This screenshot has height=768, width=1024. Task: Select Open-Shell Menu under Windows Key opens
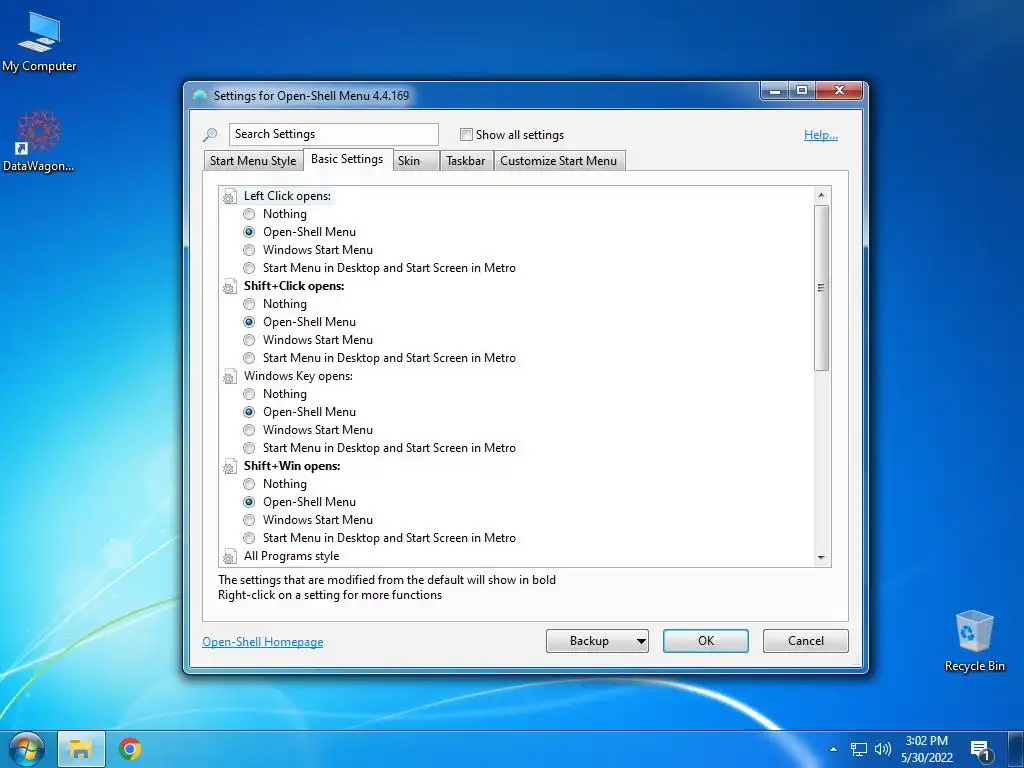[249, 412]
